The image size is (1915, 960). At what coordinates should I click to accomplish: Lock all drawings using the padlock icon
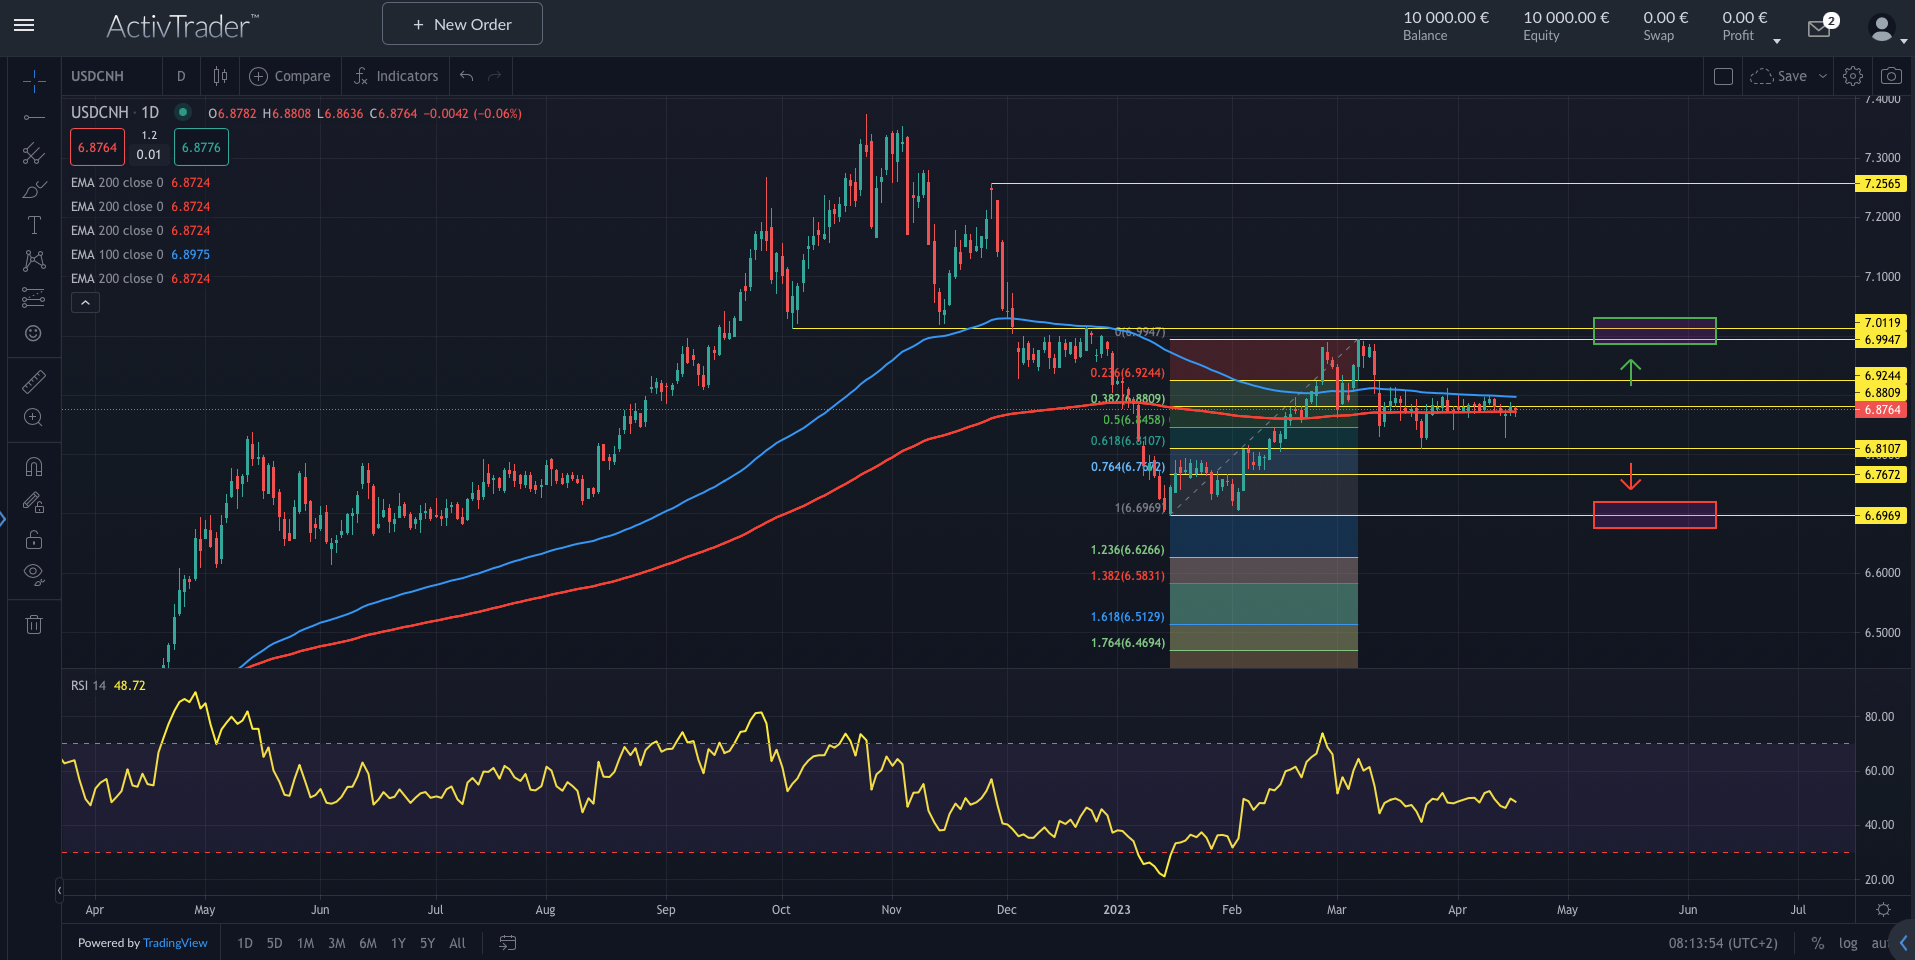coord(33,539)
